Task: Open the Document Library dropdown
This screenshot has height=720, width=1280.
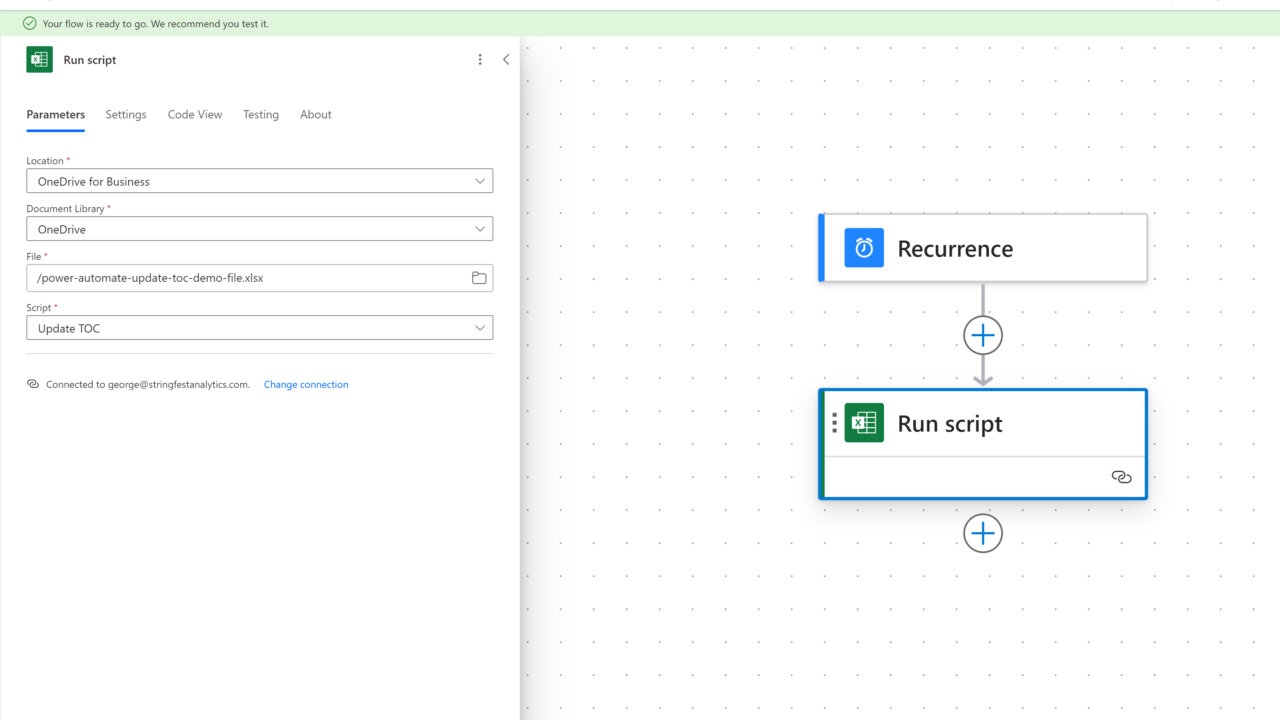Action: point(480,229)
